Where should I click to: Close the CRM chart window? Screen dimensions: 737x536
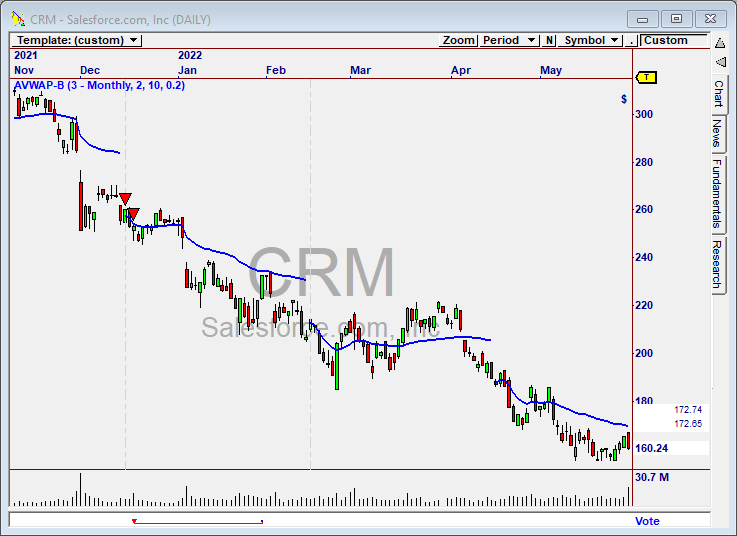click(710, 19)
